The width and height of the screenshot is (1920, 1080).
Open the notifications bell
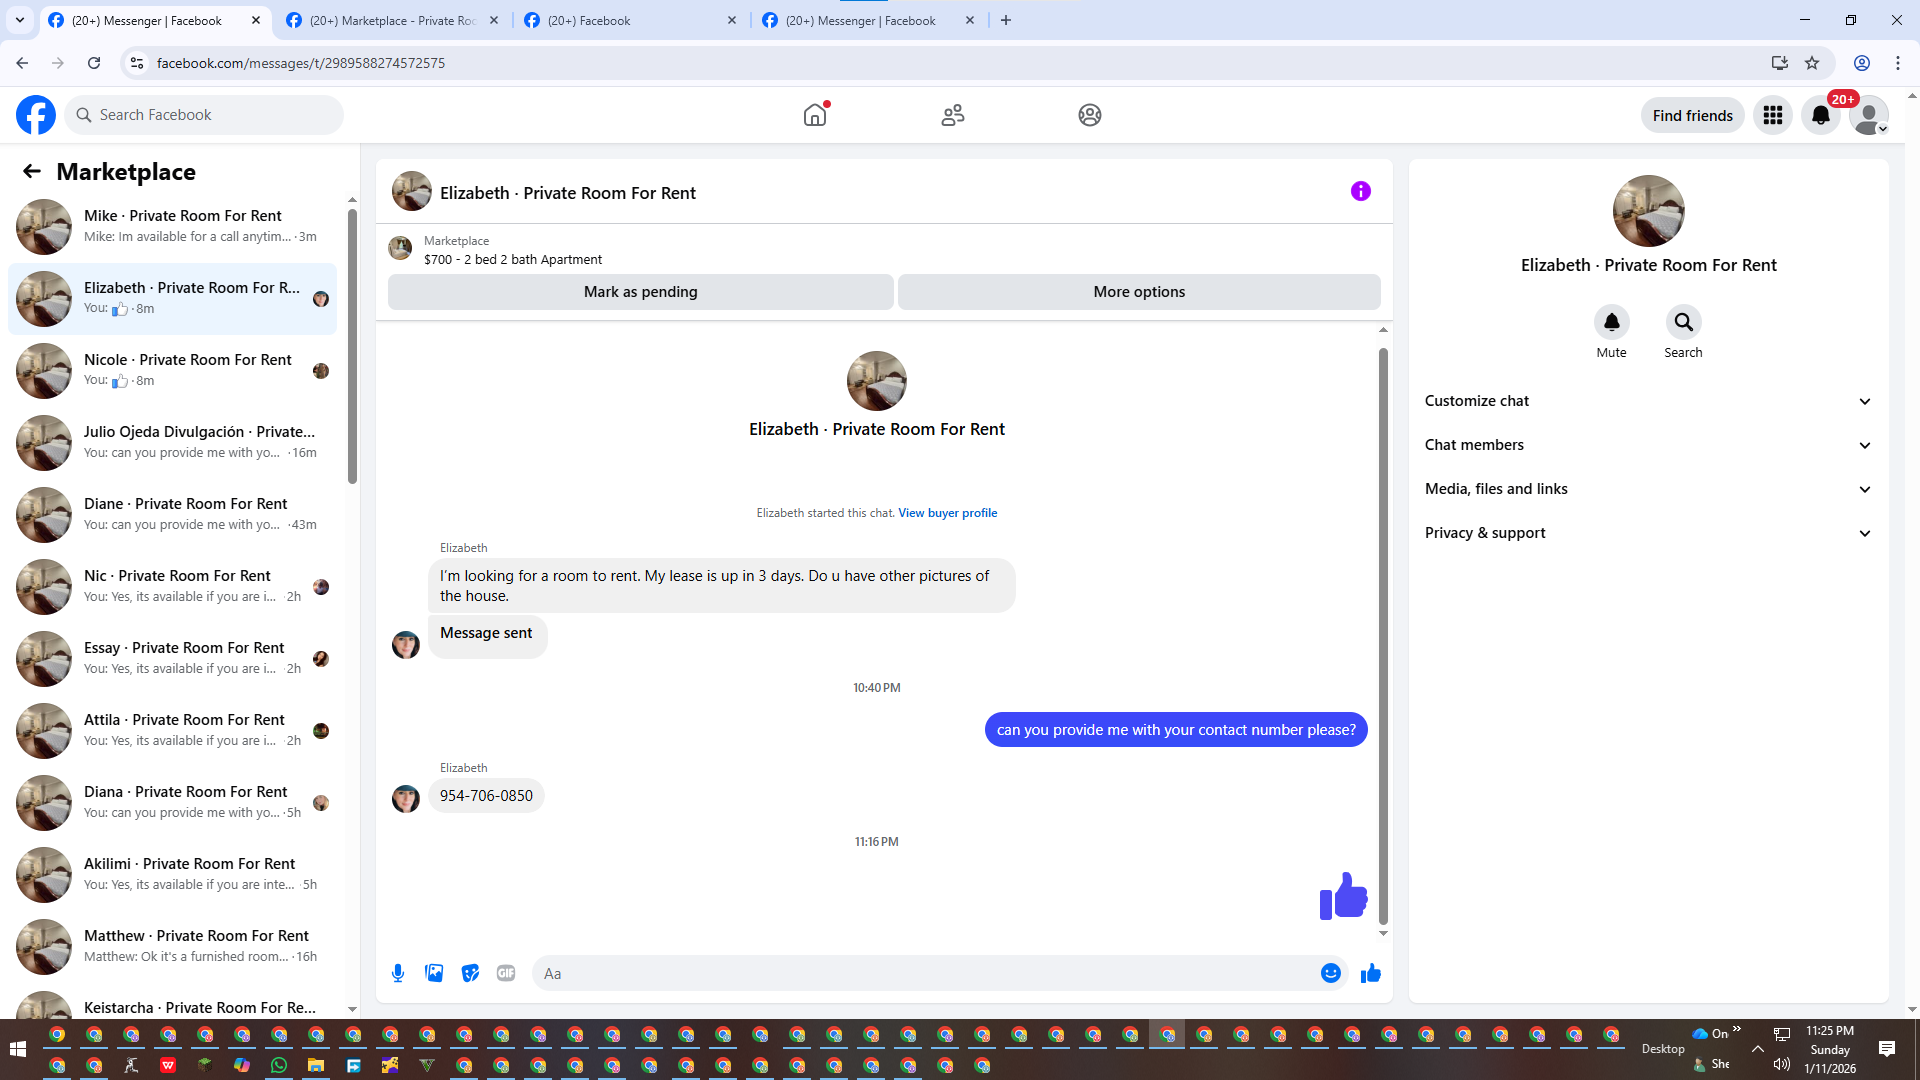[1821, 115]
